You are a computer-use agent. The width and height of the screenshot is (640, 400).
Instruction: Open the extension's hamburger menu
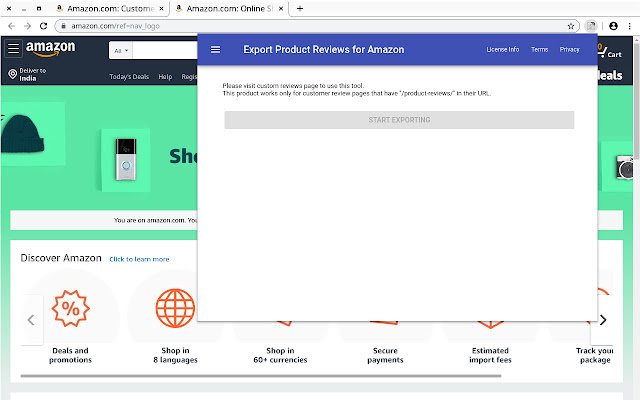click(215, 49)
